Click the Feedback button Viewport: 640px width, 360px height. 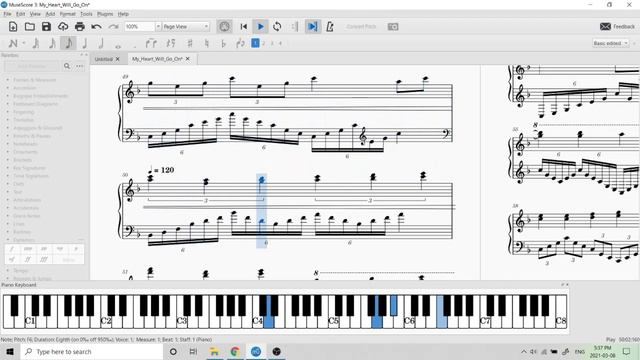(x=618, y=27)
